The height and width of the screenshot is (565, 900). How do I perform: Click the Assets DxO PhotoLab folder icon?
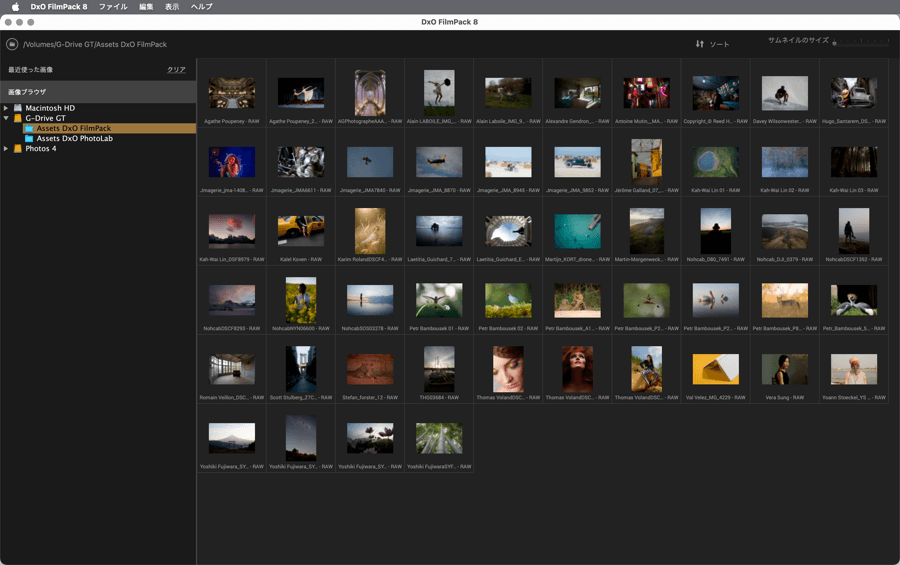pos(29,139)
